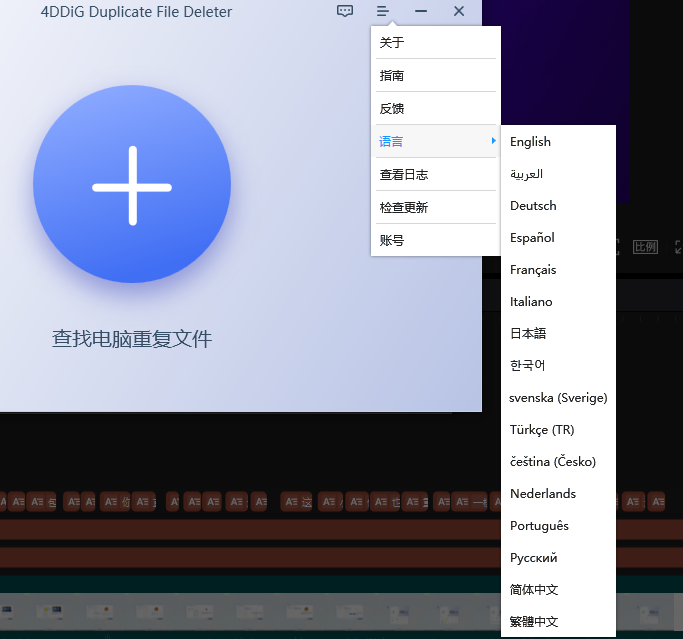Select Nederlands language option
The width and height of the screenshot is (683, 639).
[558, 494]
